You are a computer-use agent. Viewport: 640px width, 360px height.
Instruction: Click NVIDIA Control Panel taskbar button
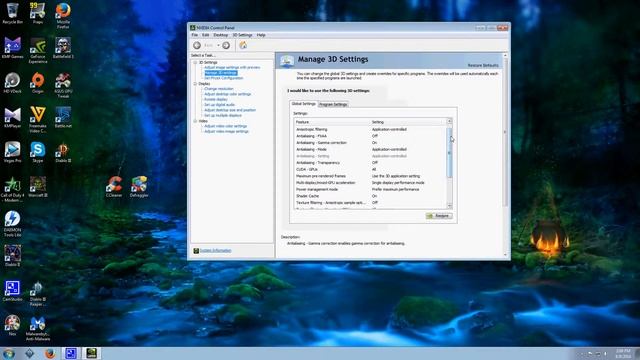pyautogui.click(x=91, y=353)
